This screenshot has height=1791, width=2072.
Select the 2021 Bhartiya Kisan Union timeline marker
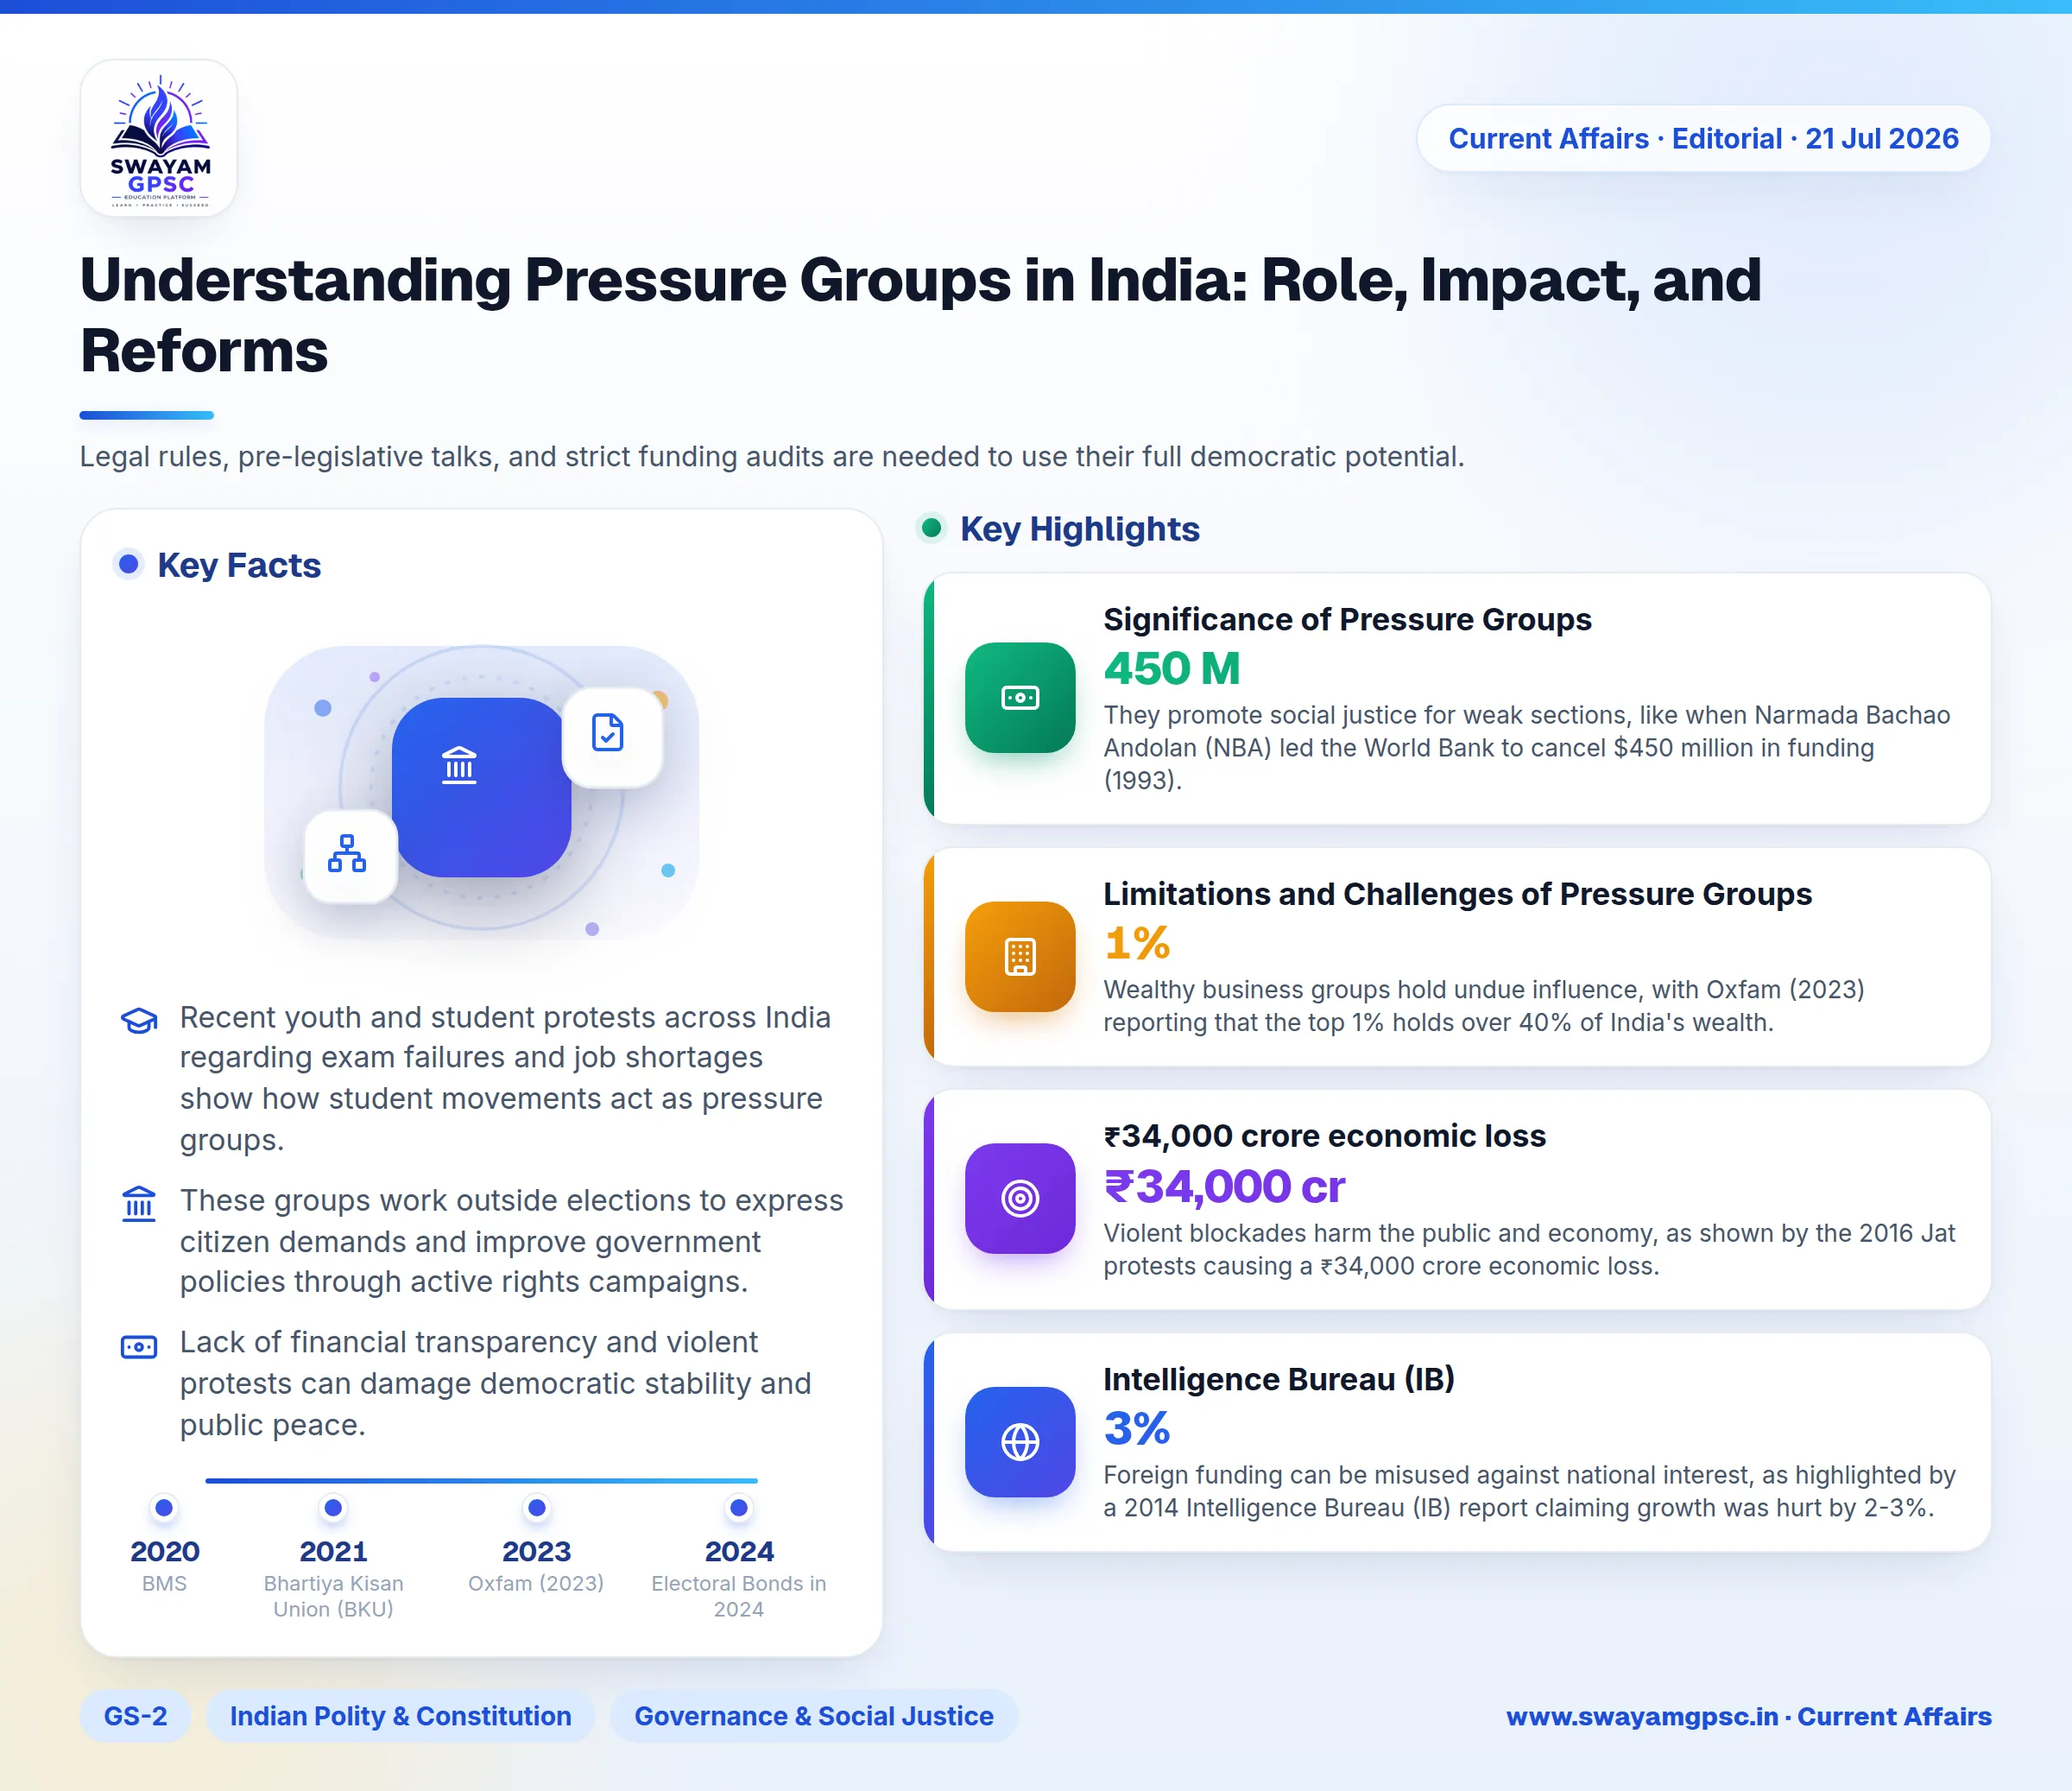[333, 1507]
